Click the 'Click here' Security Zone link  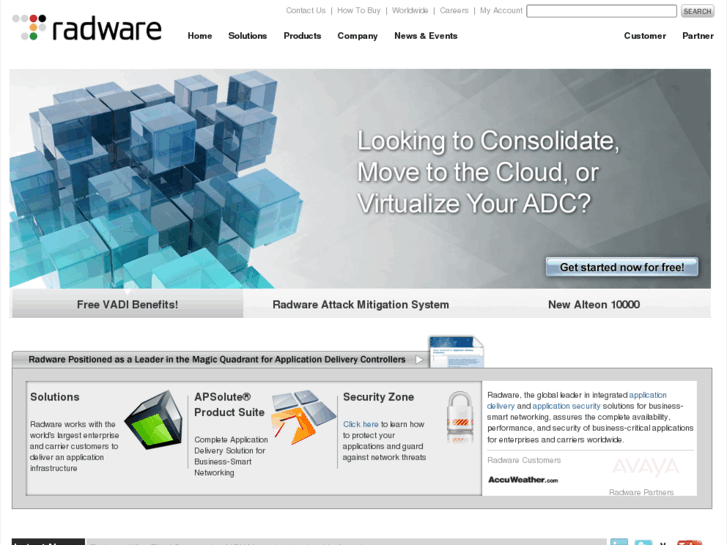pos(361,424)
